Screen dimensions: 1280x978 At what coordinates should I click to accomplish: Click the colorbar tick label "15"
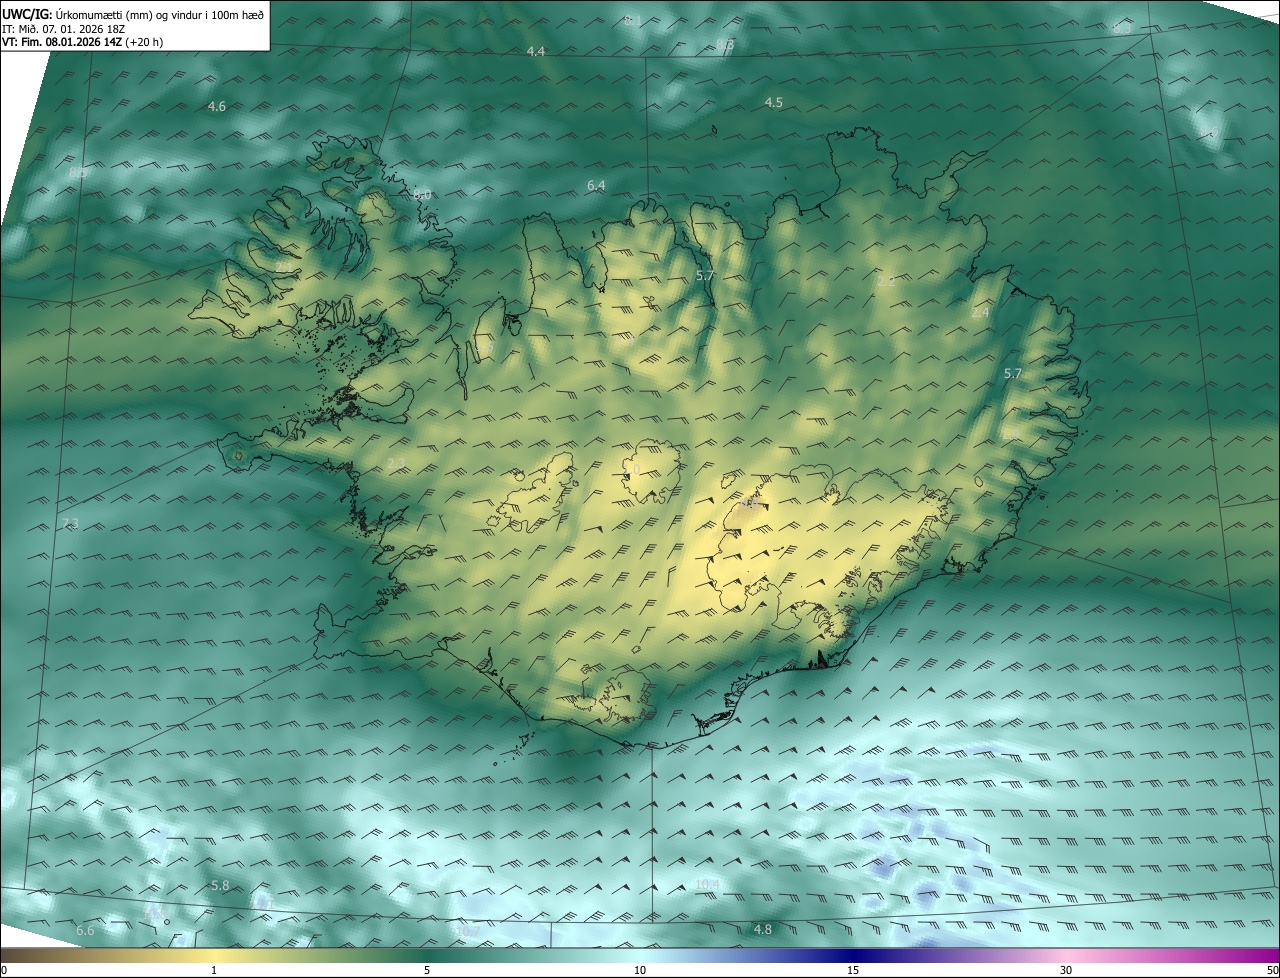click(x=853, y=970)
